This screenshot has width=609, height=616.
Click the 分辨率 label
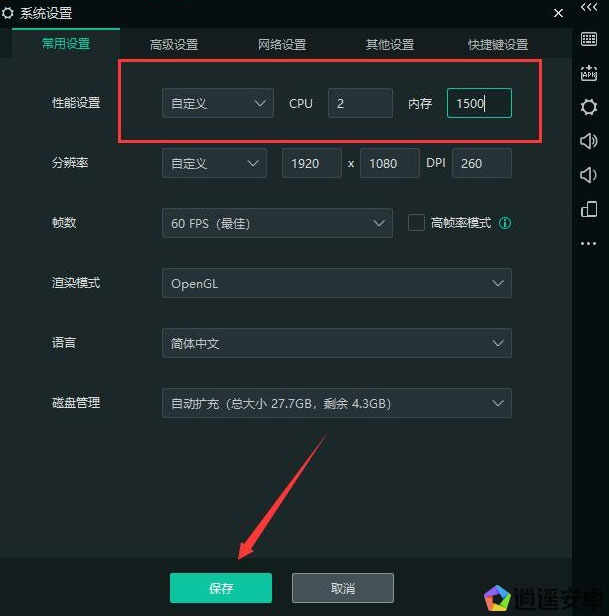click(x=70, y=163)
